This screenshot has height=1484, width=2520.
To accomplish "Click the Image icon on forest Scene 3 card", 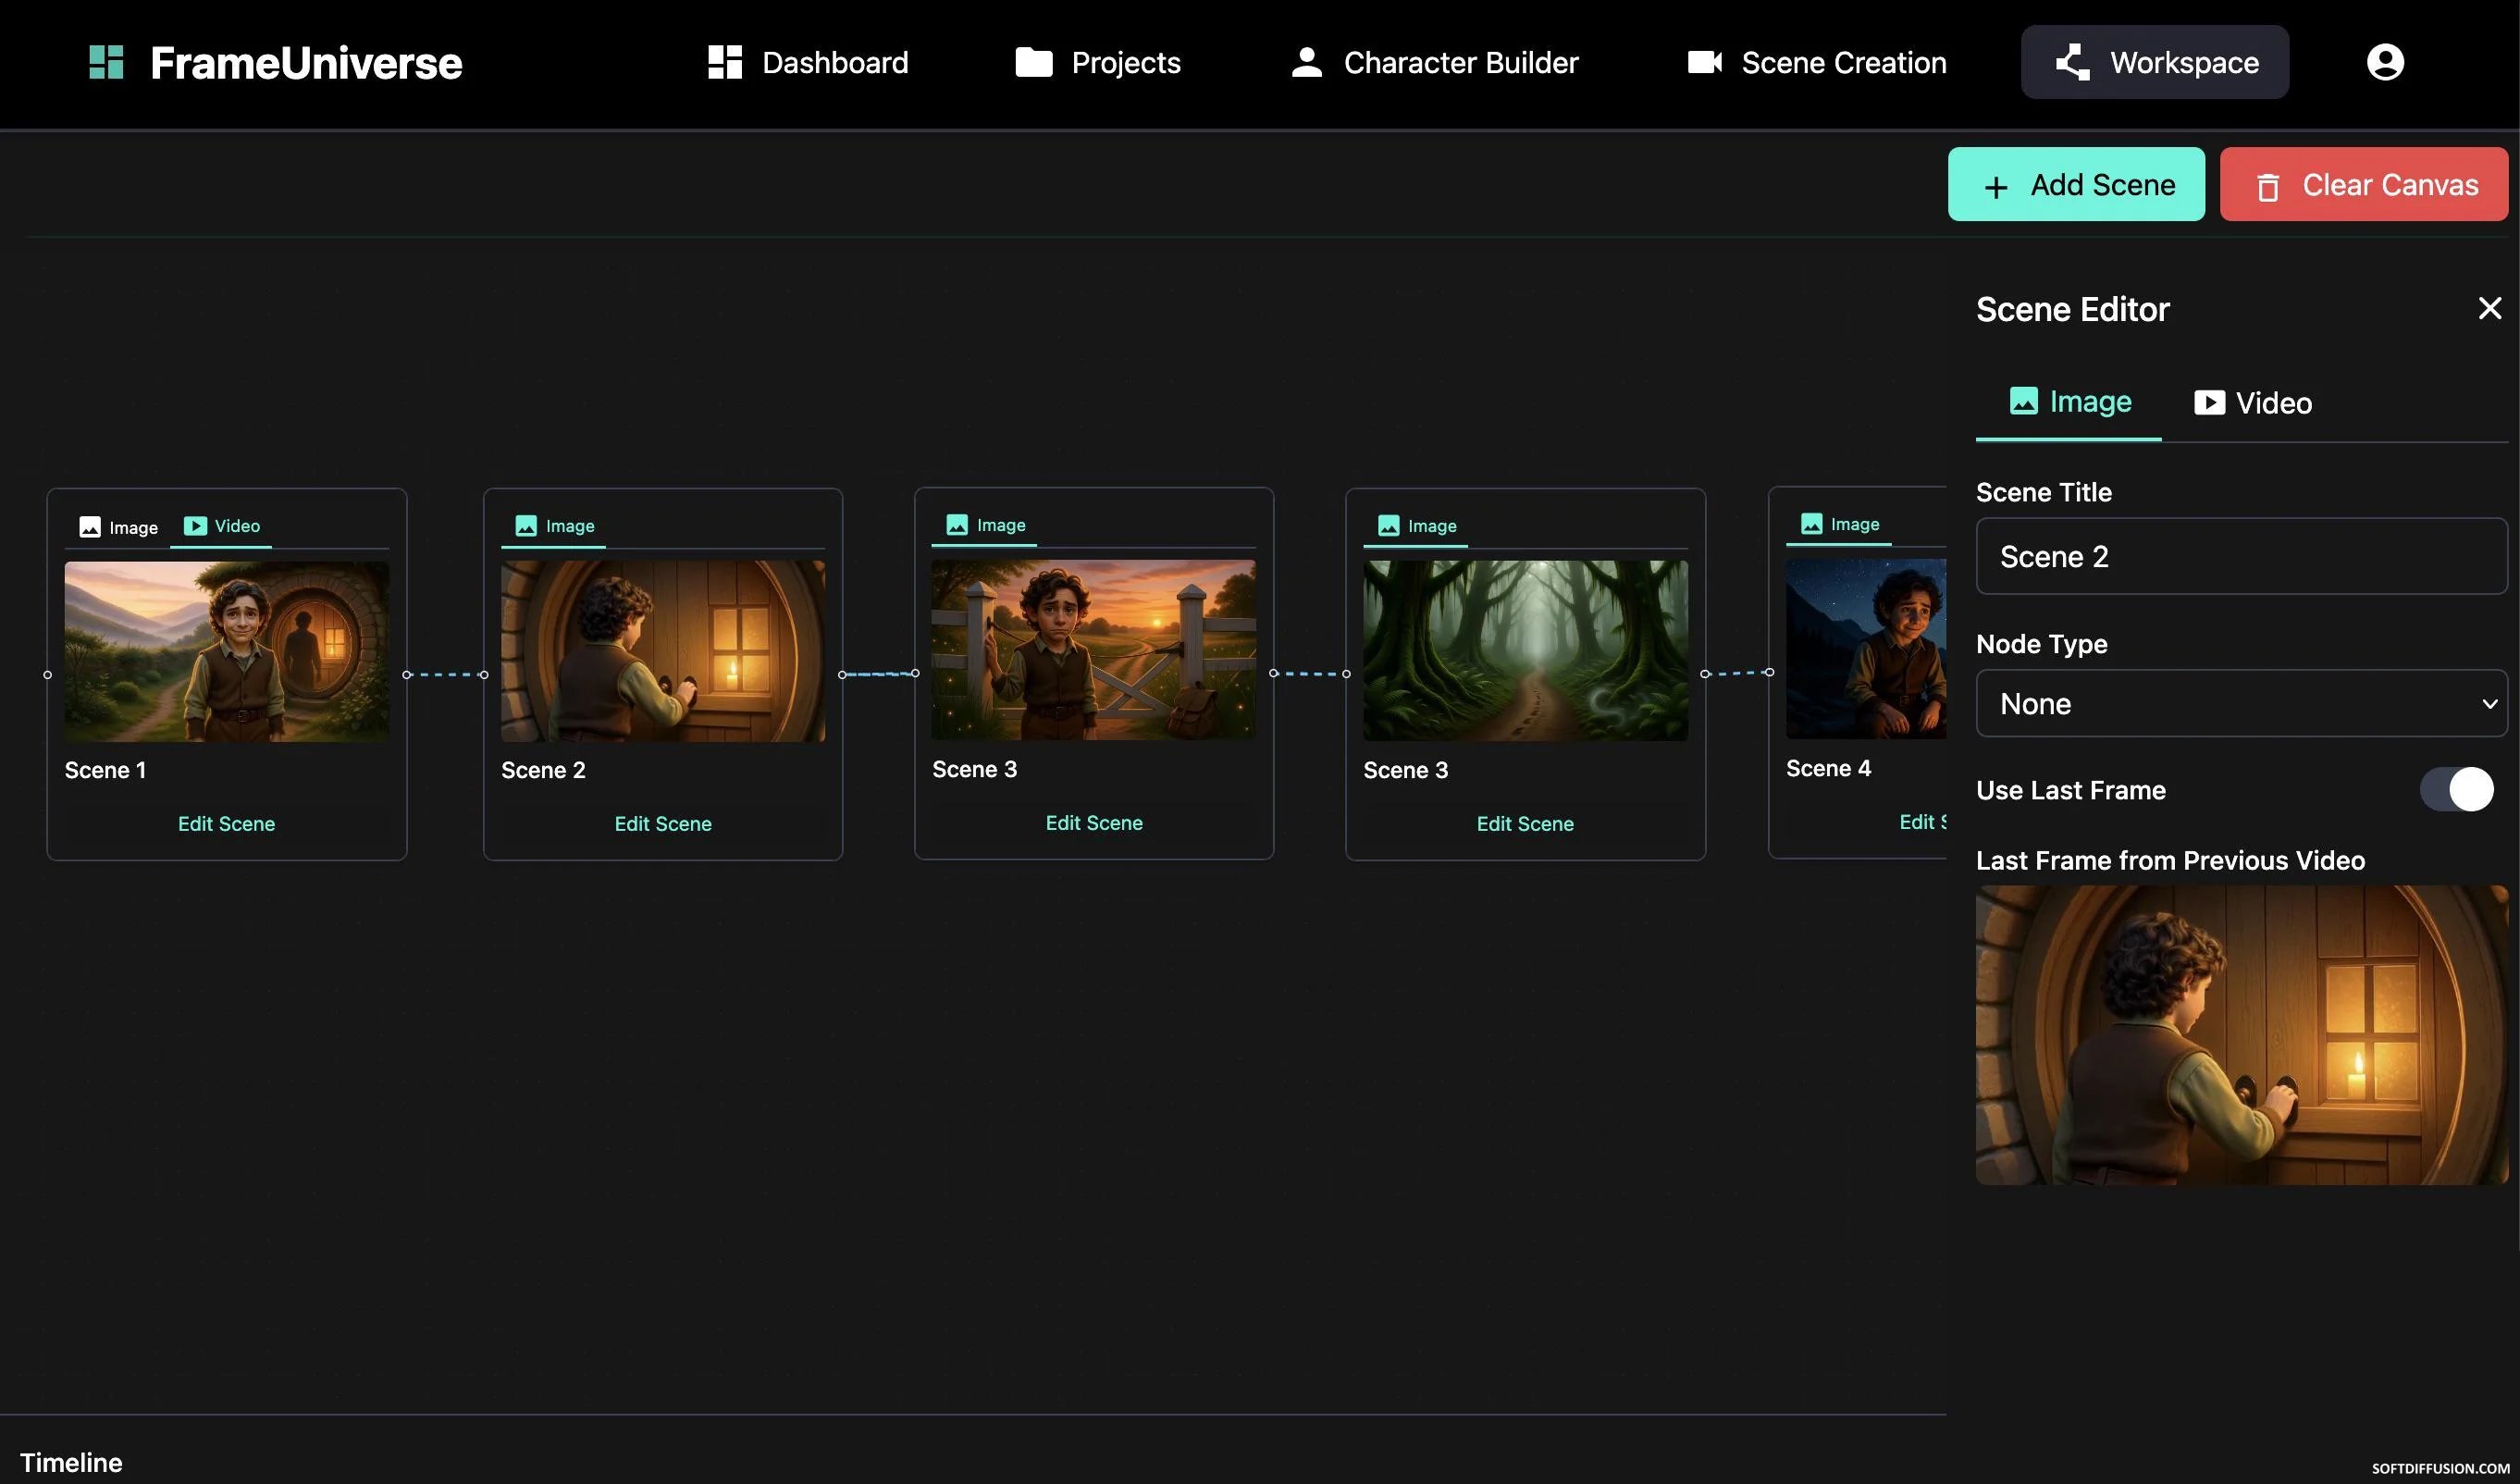I will pos(1389,526).
